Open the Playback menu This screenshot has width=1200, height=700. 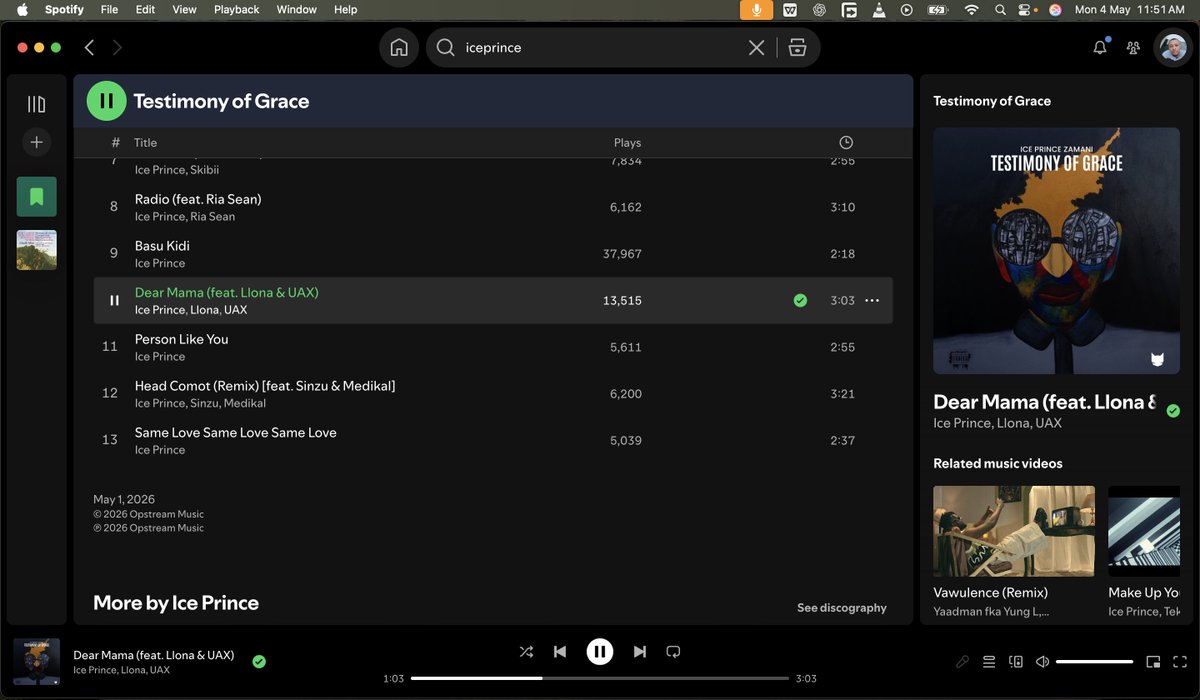(236, 10)
